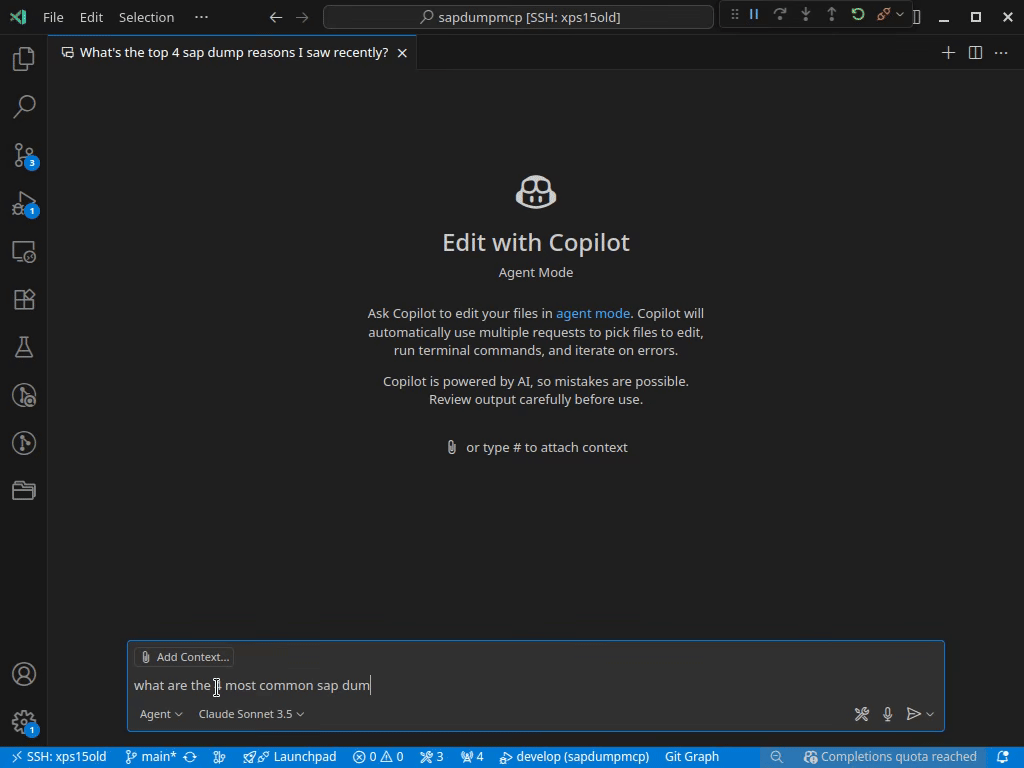Open Git Graph from status bar
This screenshot has height=768, width=1024.
click(x=692, y=757)
